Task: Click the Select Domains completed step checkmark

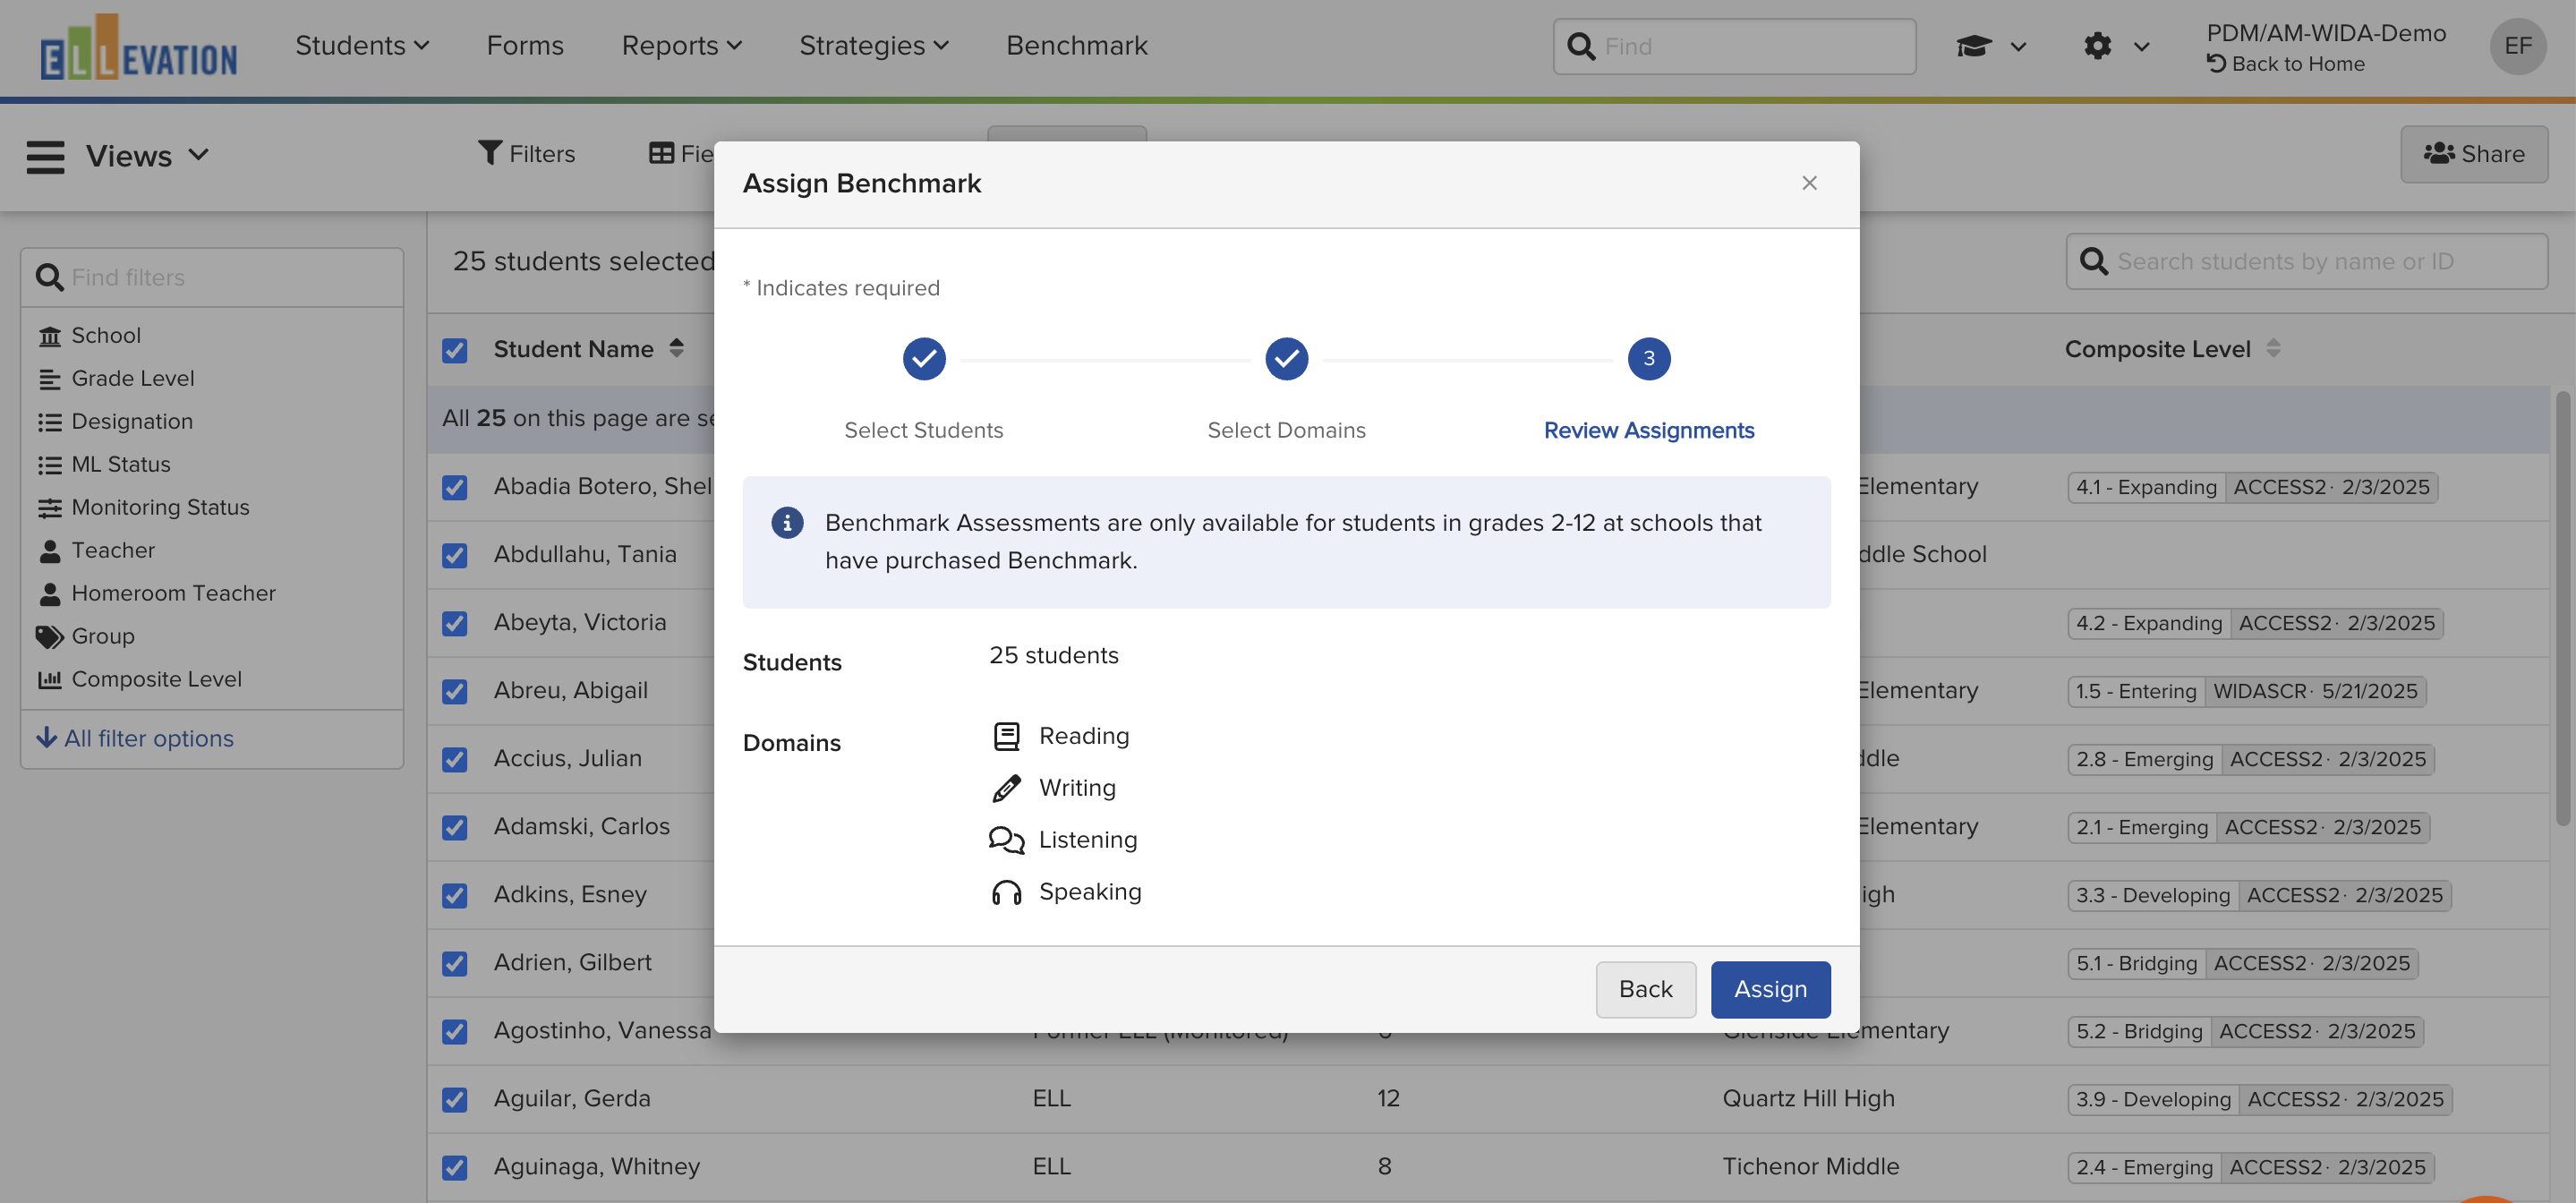Action: pos(1286,359)
